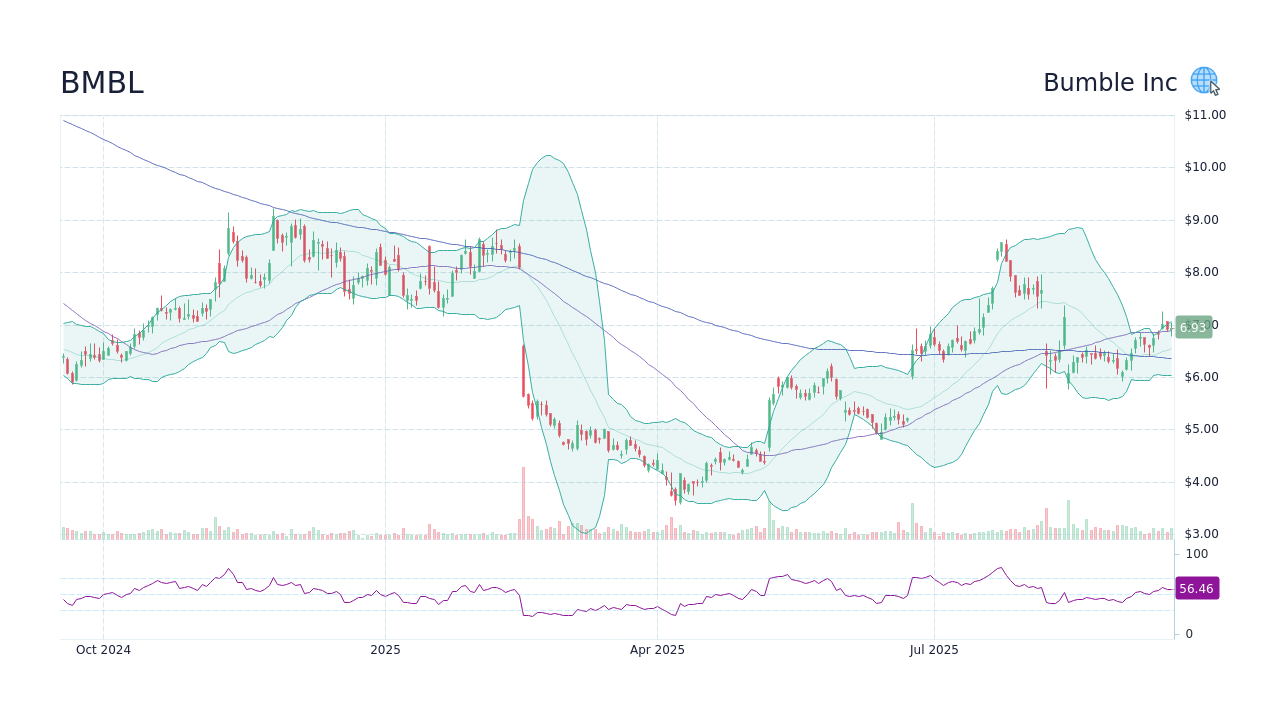Click the Oct 2024 axis label
This screenshot has height=720, width=1280.
pyautogui.click(x=103, y=649)
